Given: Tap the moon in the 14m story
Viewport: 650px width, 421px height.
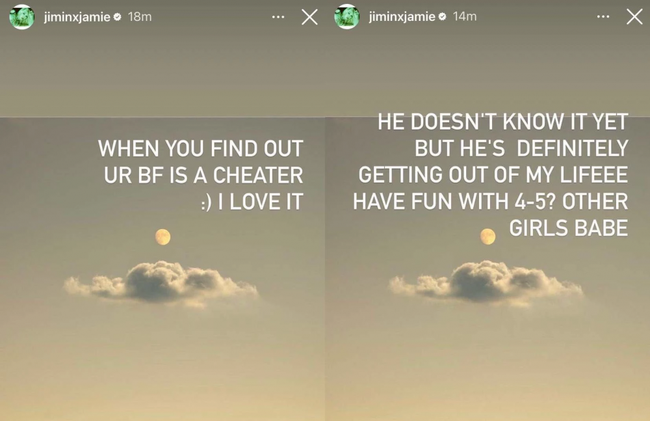Looking at the screenshot, I should coord(488,237).
